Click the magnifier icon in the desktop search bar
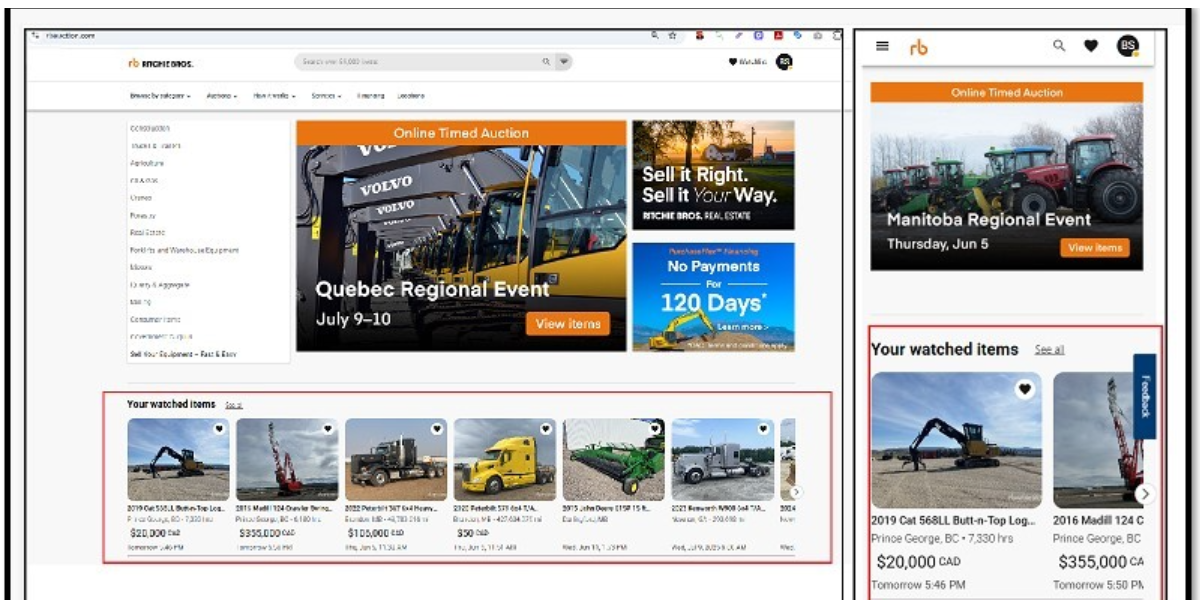 (x=546, y=60)
